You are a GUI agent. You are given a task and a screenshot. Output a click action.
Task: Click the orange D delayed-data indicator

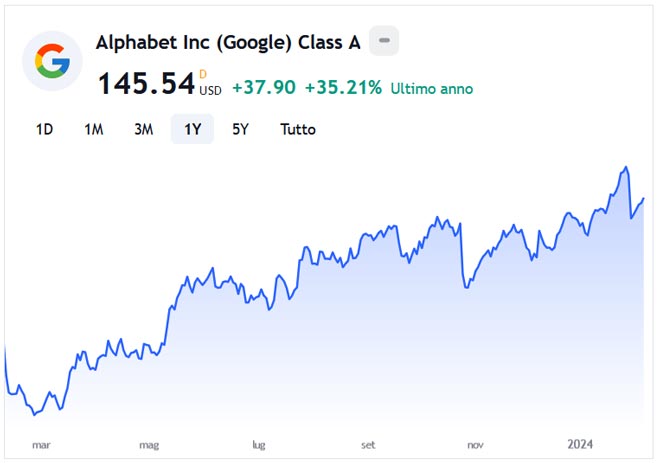203,73
